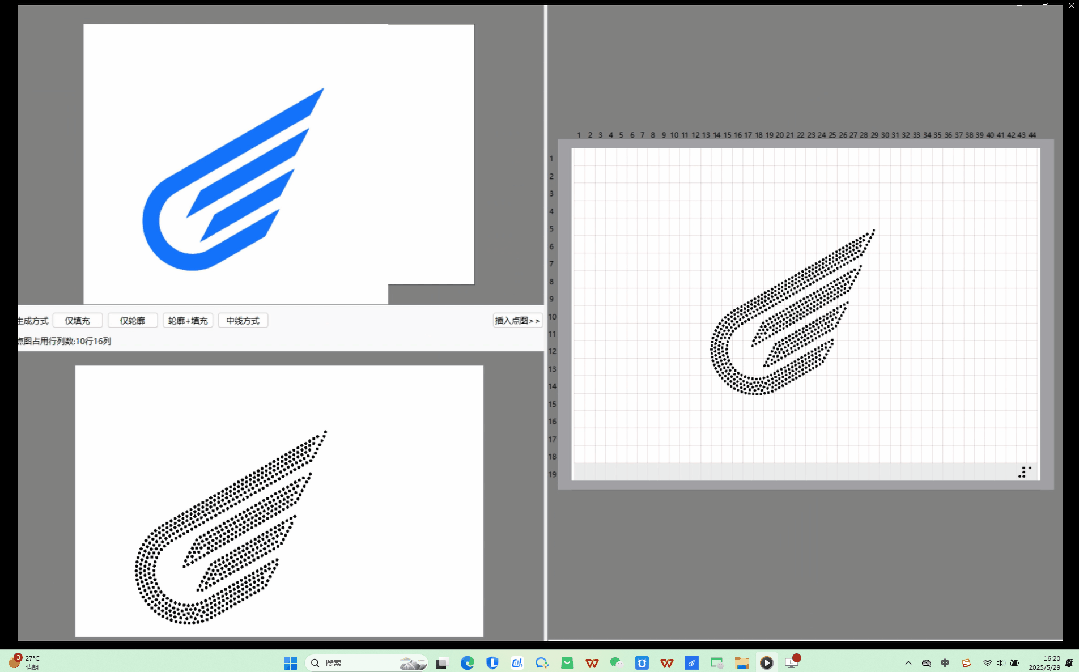1079x672 pixels.
Task: Click the taskbar search box
Action: (367, 663)
